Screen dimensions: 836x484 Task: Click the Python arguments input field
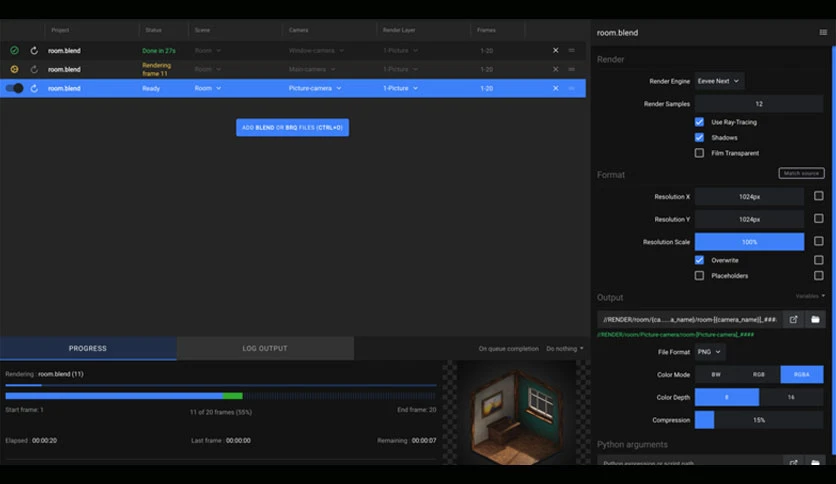pyautogui.click(x=689, y=462)
